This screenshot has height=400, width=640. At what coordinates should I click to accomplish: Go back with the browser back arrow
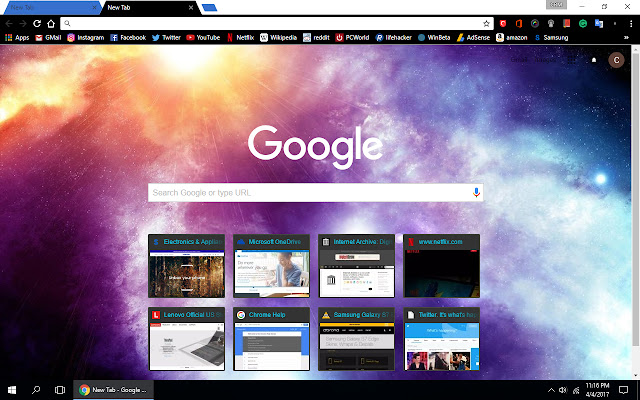(x=9, y=24)
